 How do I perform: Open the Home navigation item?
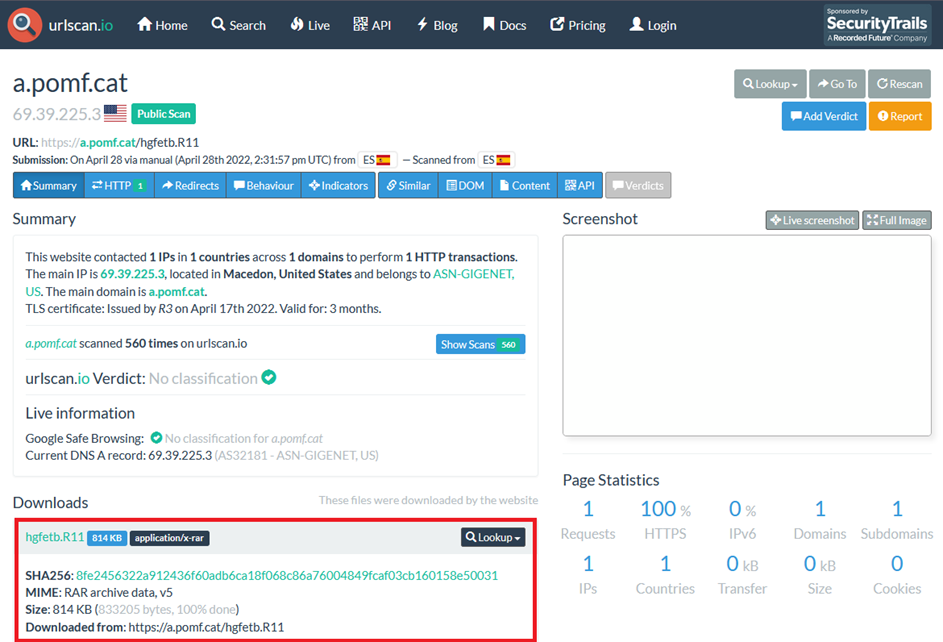click(x=162, y=25)
